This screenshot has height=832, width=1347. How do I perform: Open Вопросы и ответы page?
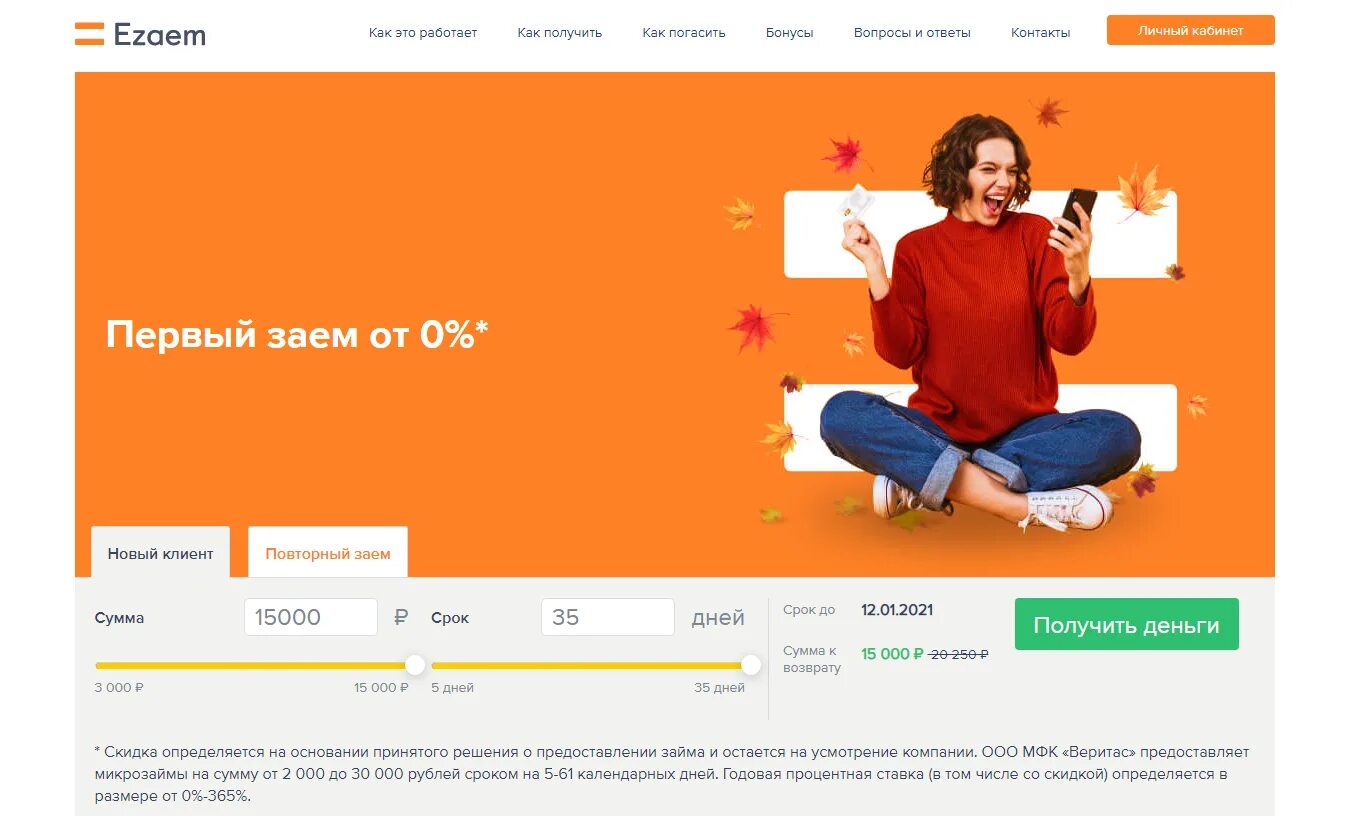[912, 33]
